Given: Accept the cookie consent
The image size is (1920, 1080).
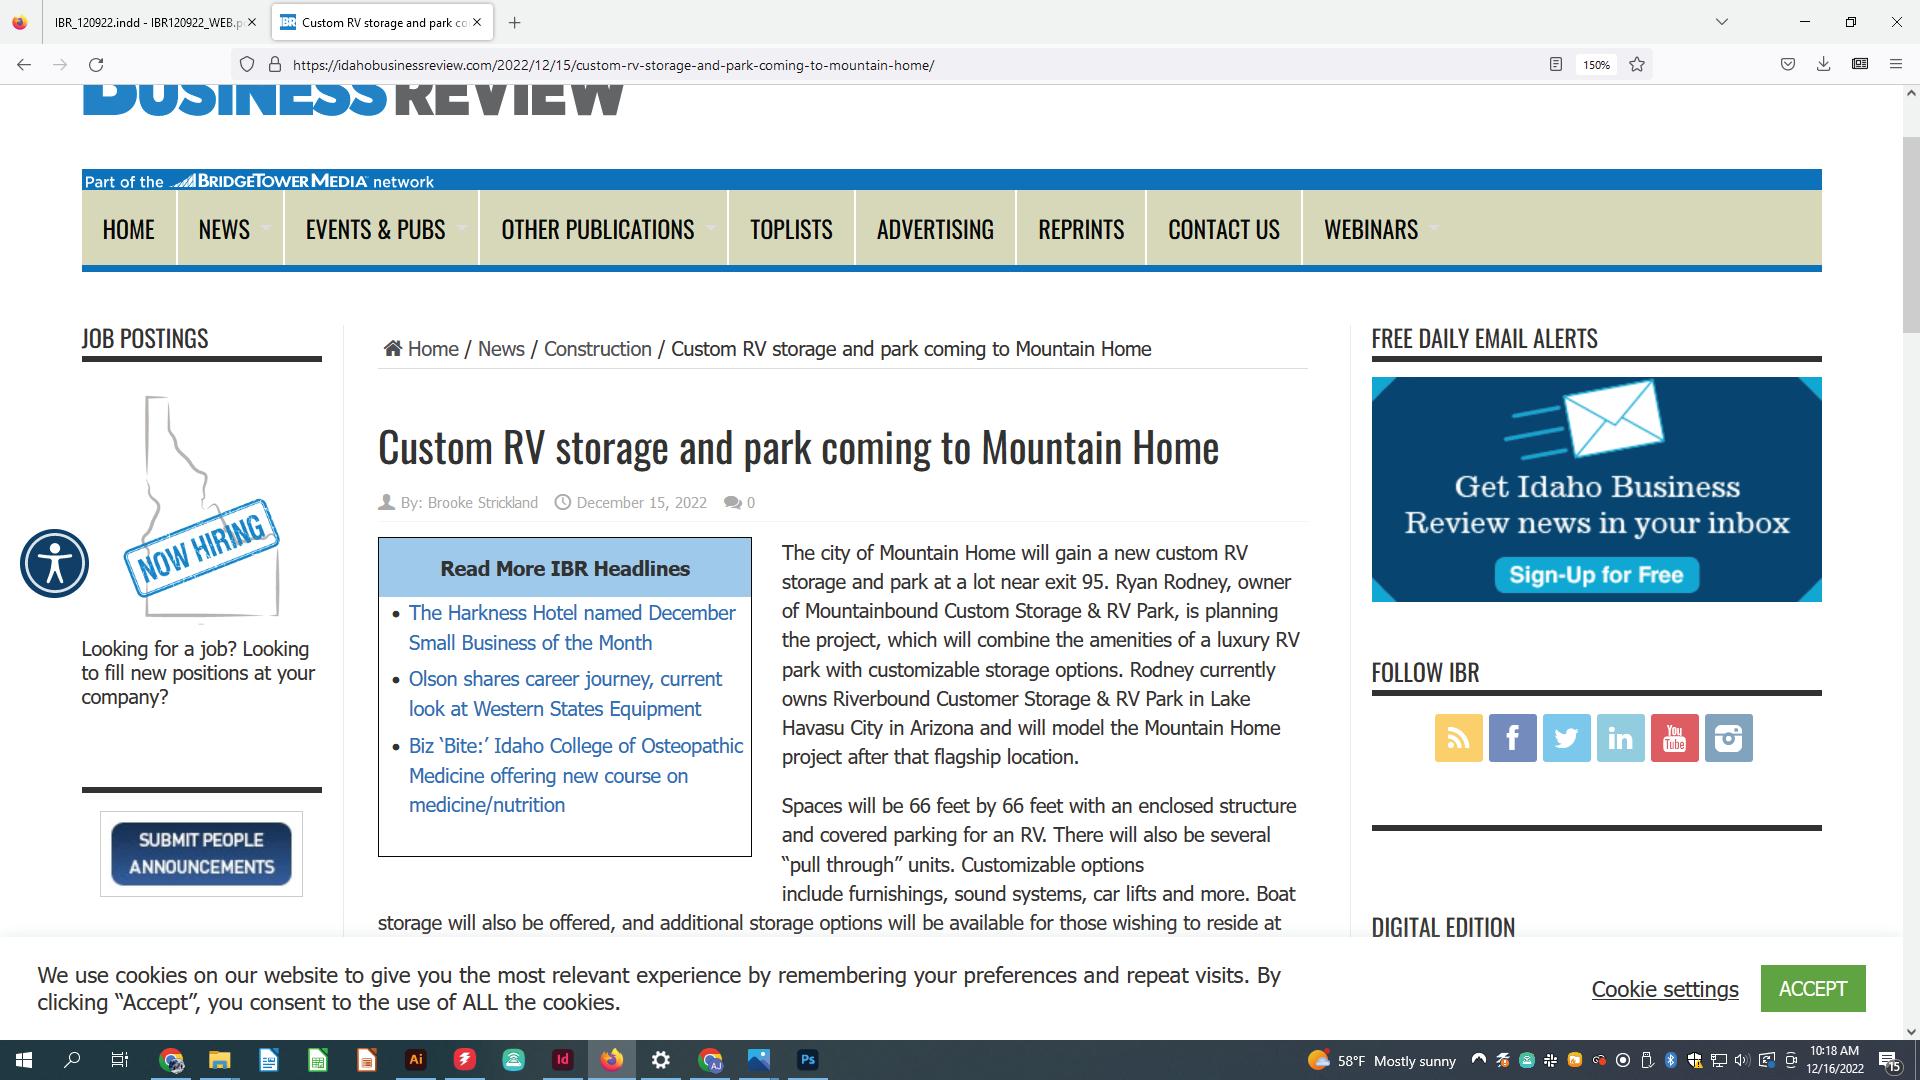Looking at the screenshot, I should pyautogui.click(x=1812, y=988).
